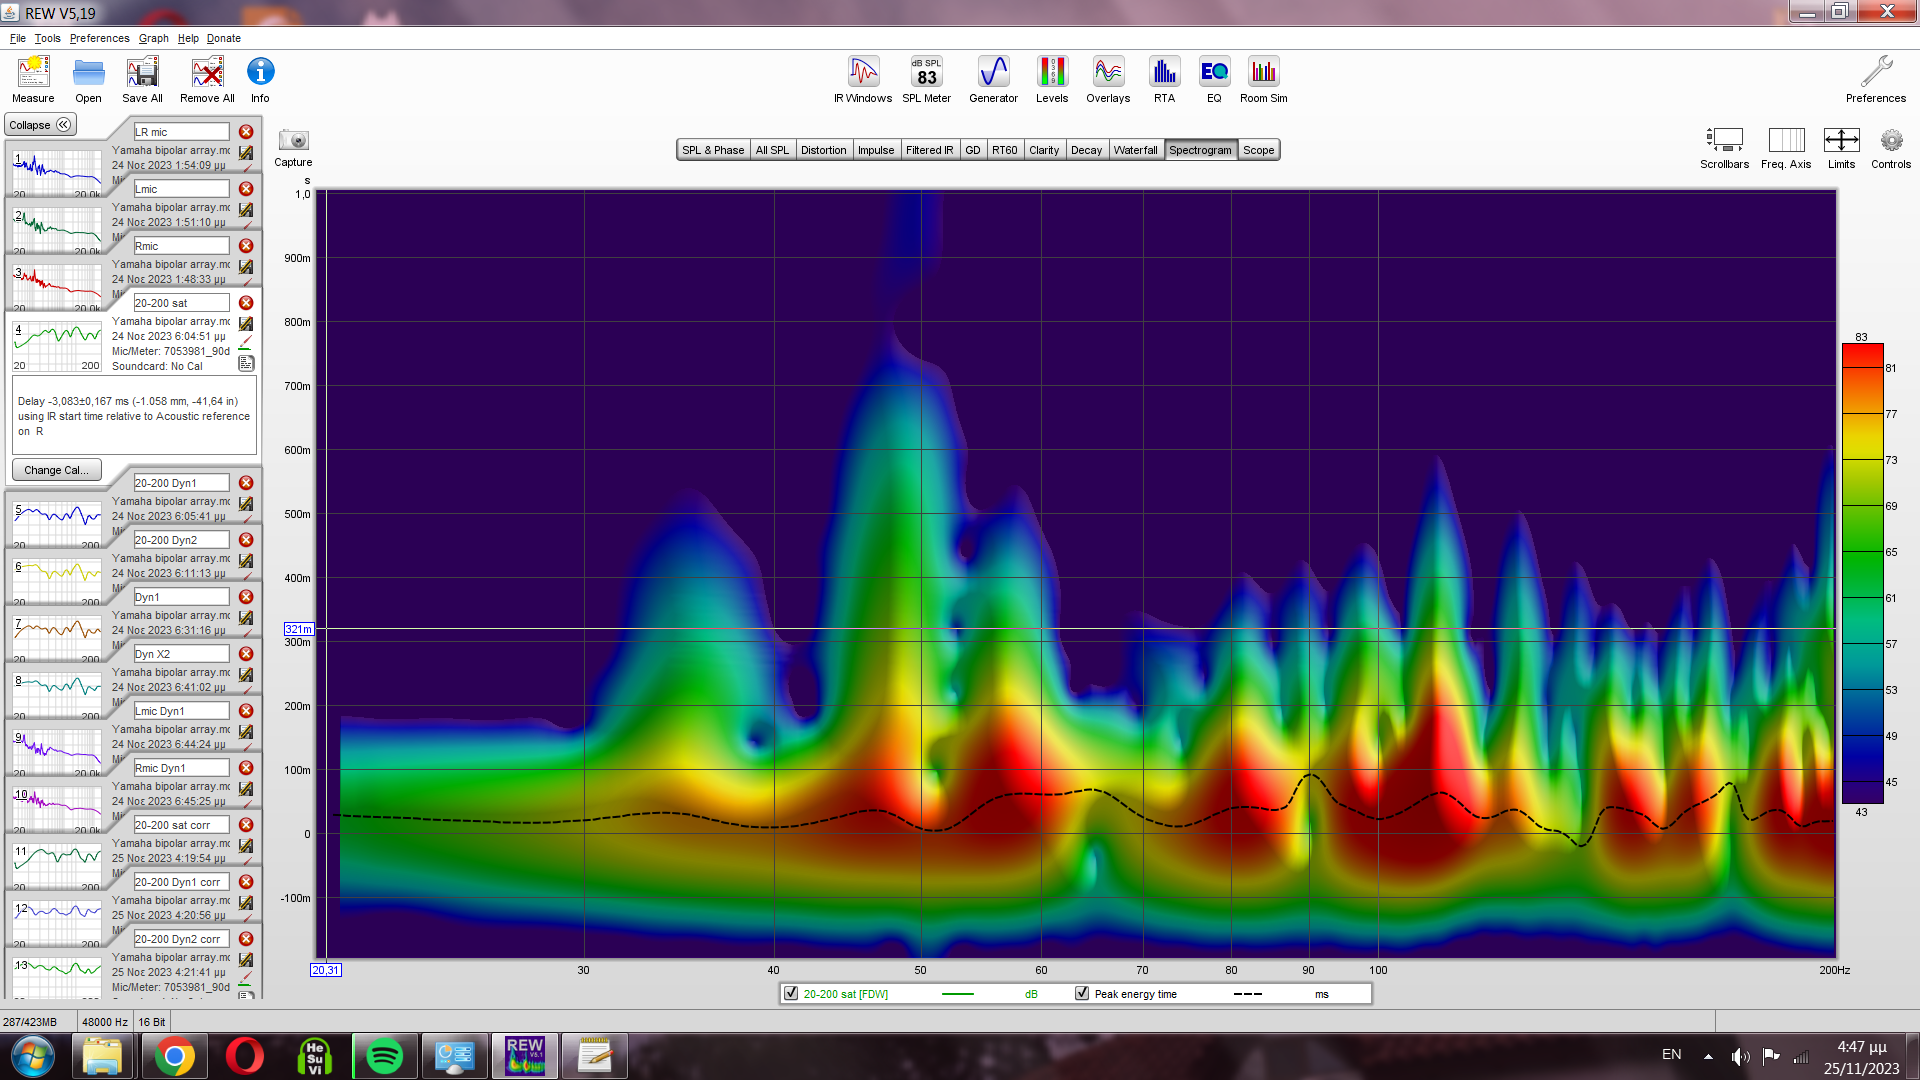Click the Capture camera icon
This screenshot has width=1920, height=1080.
pos(293,141)
